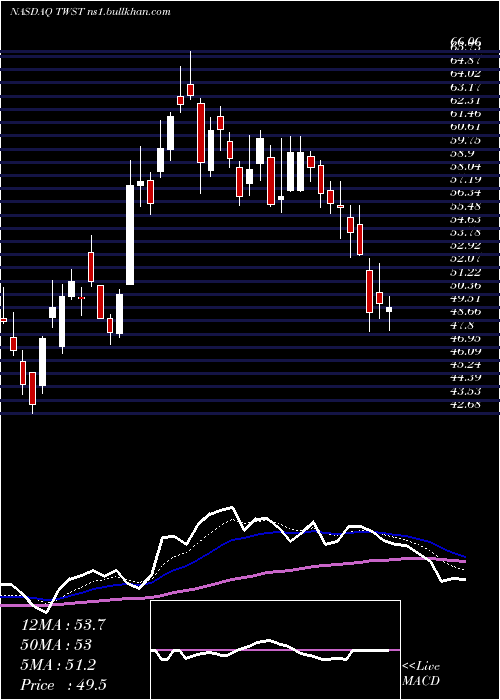The image size is (500, 700).
Task: Click the 58.9 price axis label
Action: click(462, 154)
